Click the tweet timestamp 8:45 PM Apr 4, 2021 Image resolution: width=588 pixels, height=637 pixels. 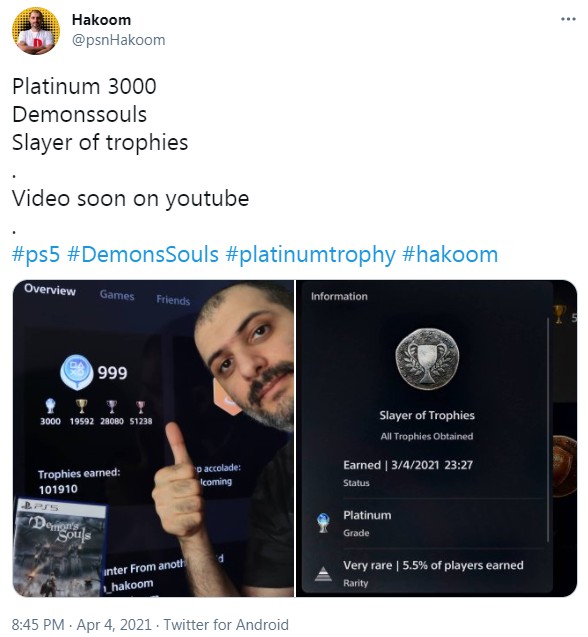[82, 624]
